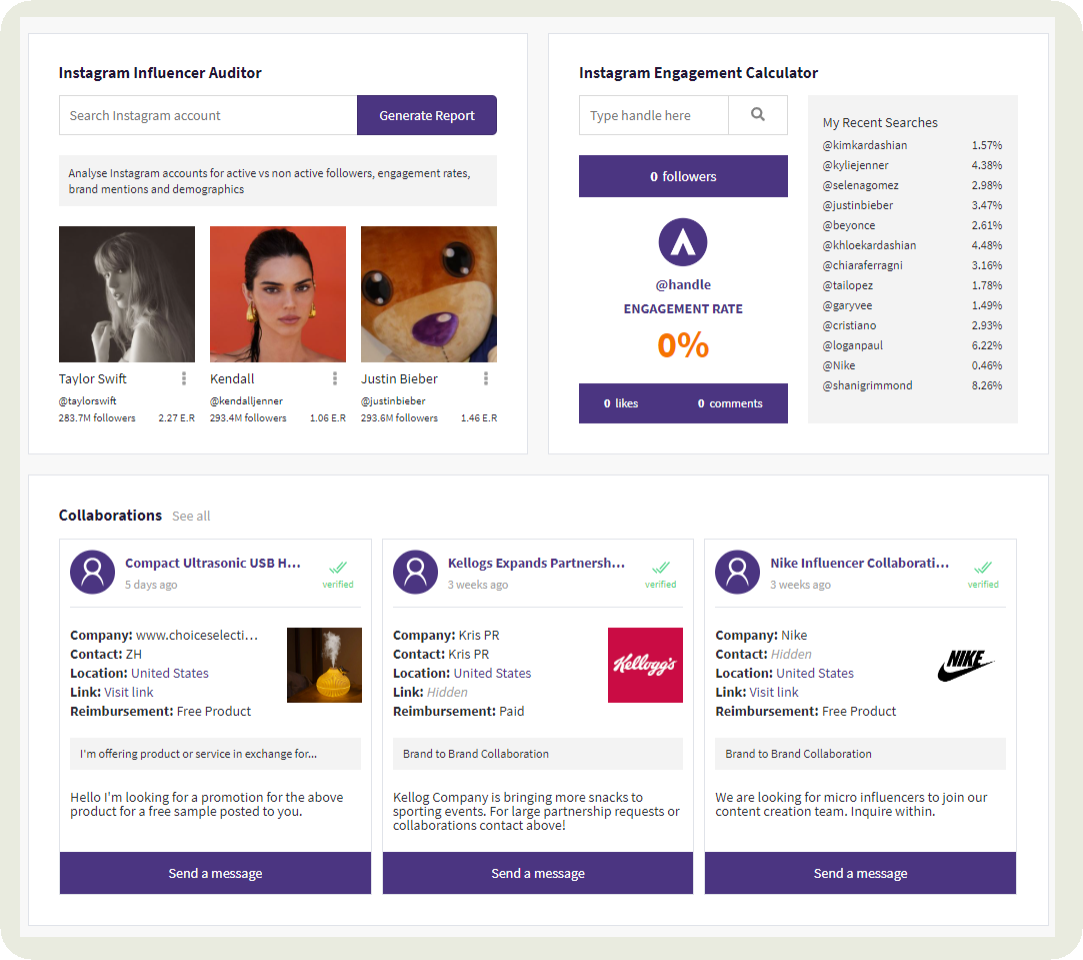This screenshot has width=1083, height=960.
Task: Click the Generate Report button
Action: coord(427,115)
